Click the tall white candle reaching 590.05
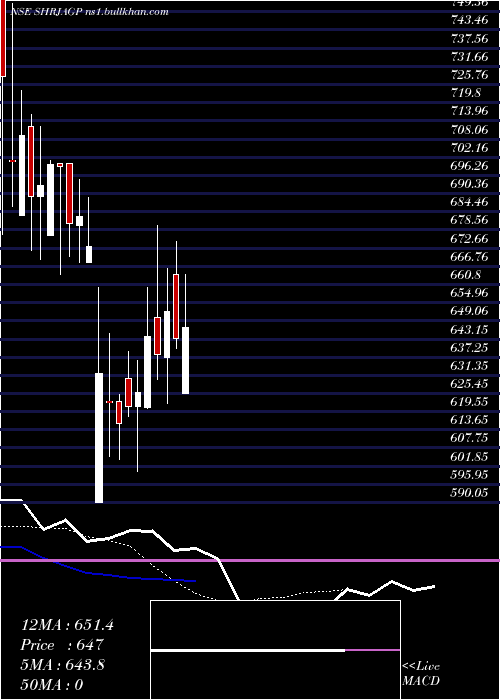500x700 pixels. 99,438
